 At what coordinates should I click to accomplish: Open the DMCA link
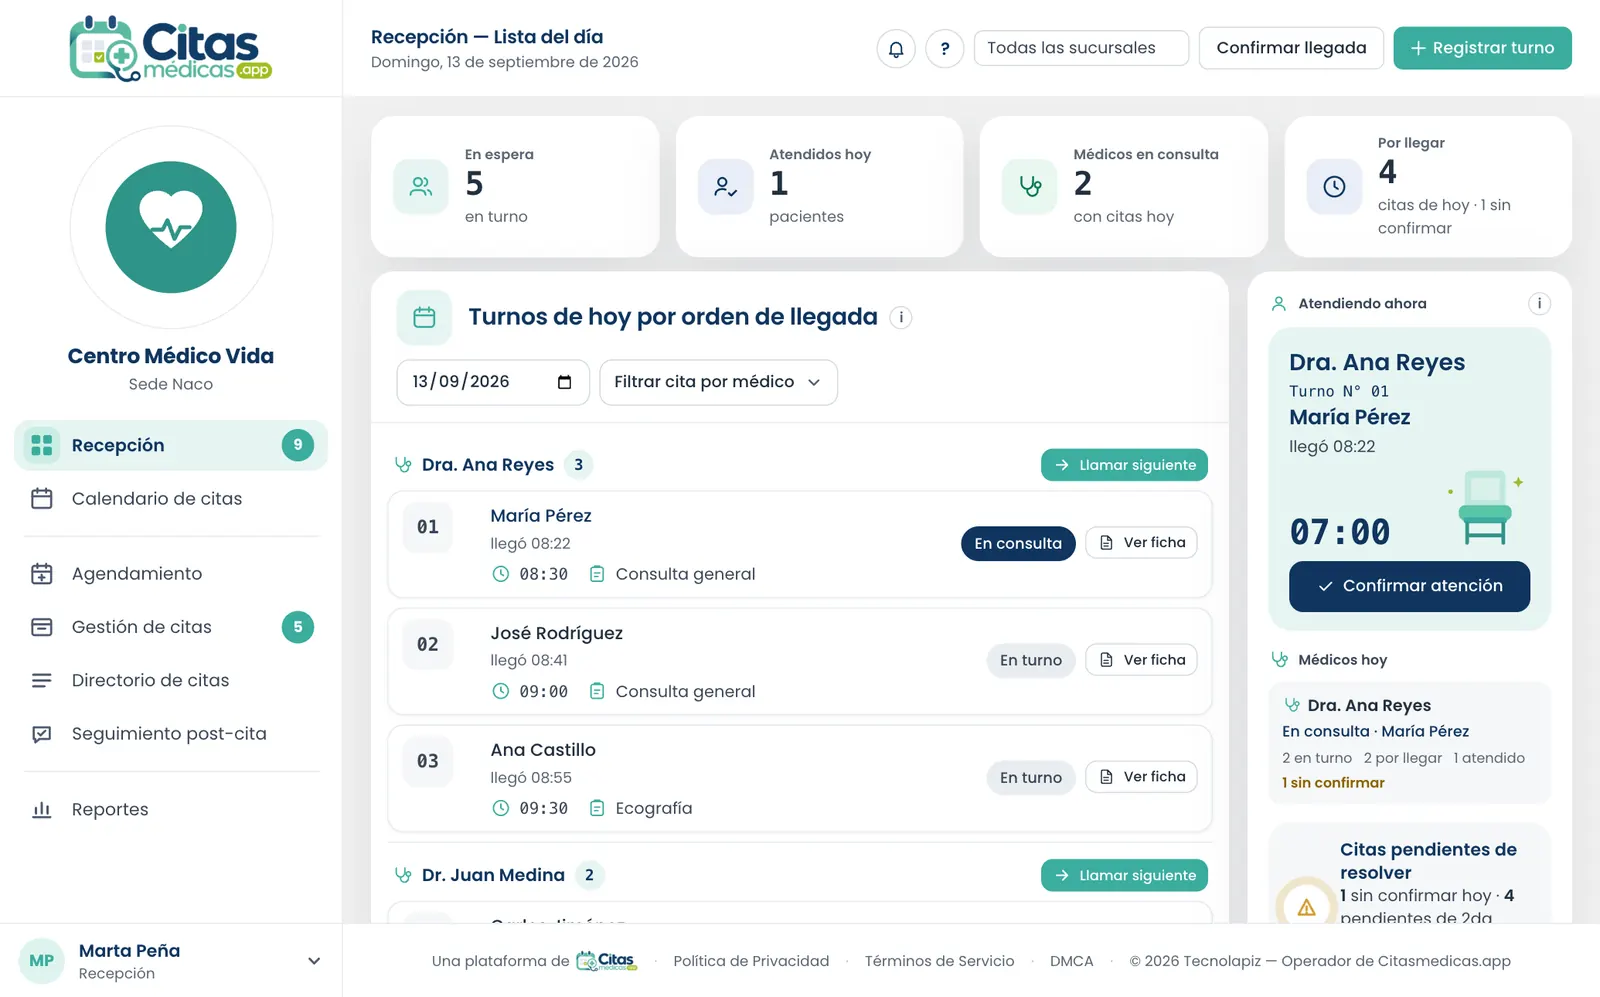click(x=1071, y=962)
